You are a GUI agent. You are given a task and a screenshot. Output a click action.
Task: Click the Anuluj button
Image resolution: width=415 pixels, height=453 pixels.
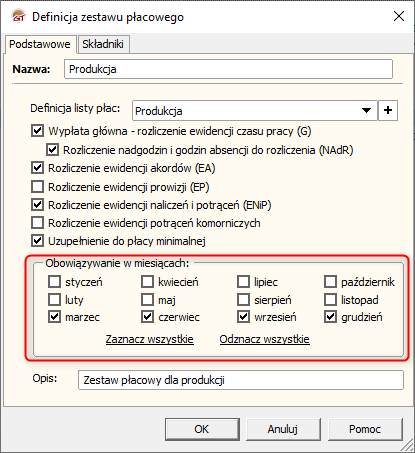coord(283,429)
